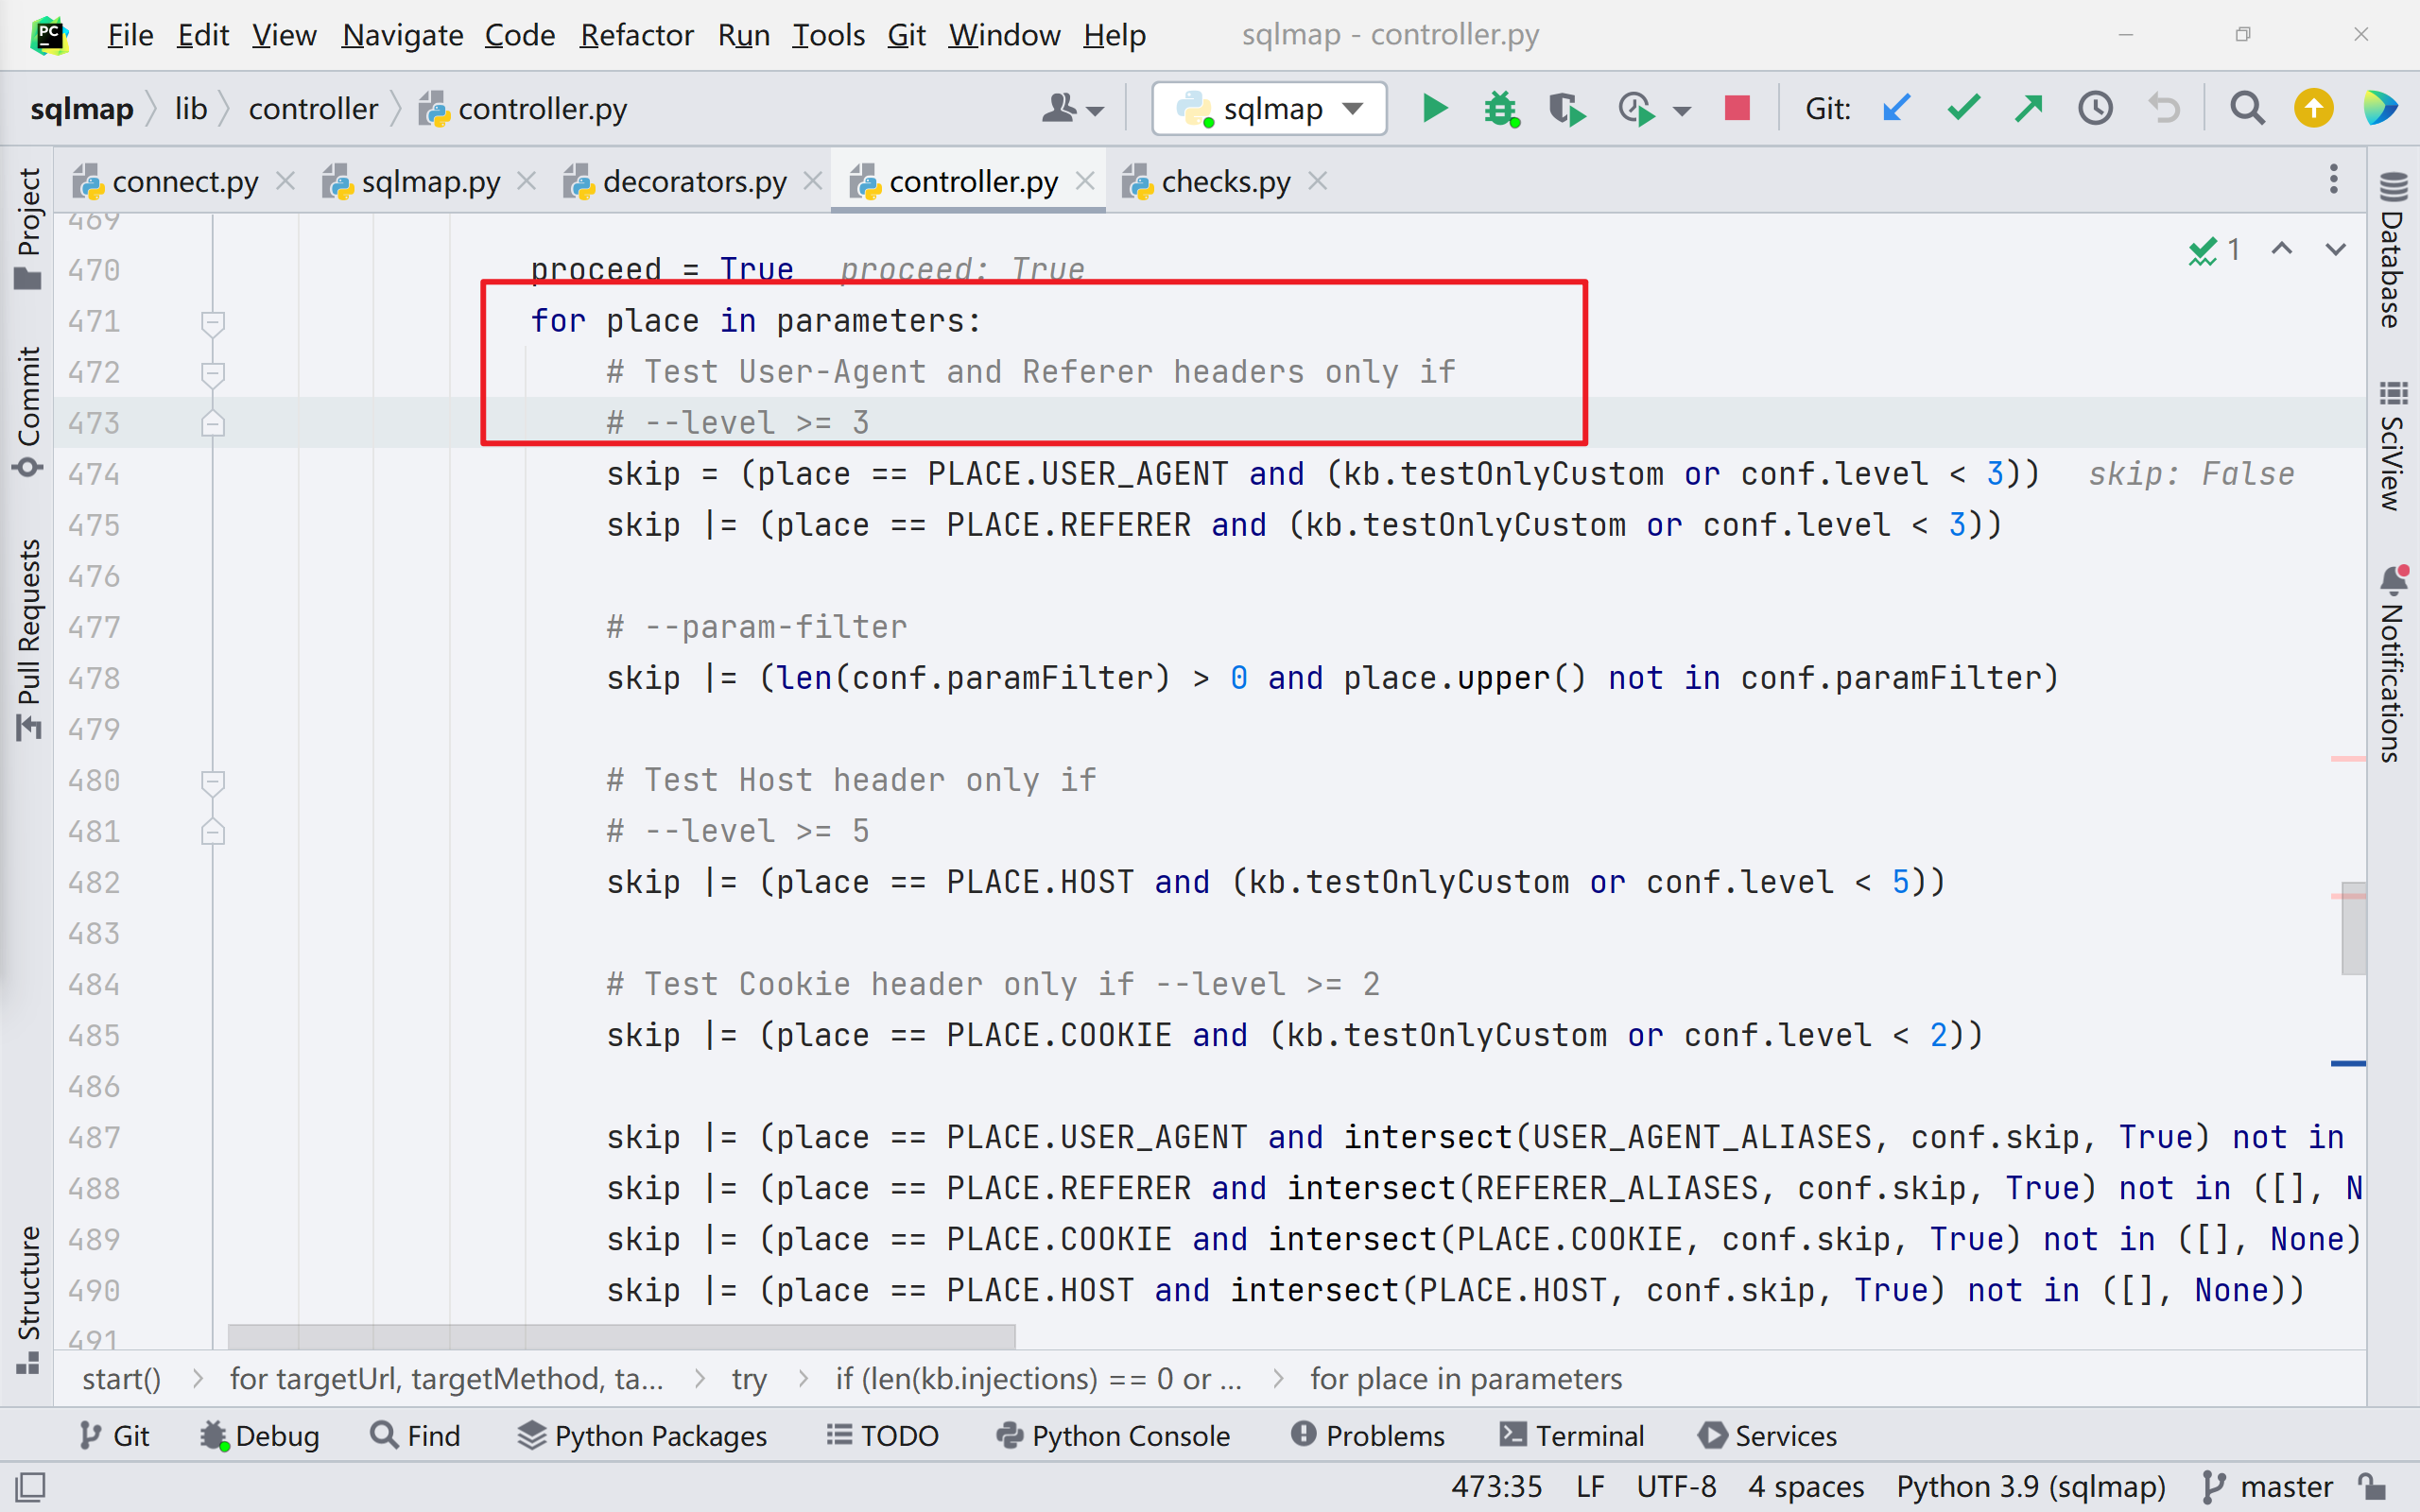Open the Commit tool window
Viewport: 2420px width, 1512px height.
tap(28, 412)
